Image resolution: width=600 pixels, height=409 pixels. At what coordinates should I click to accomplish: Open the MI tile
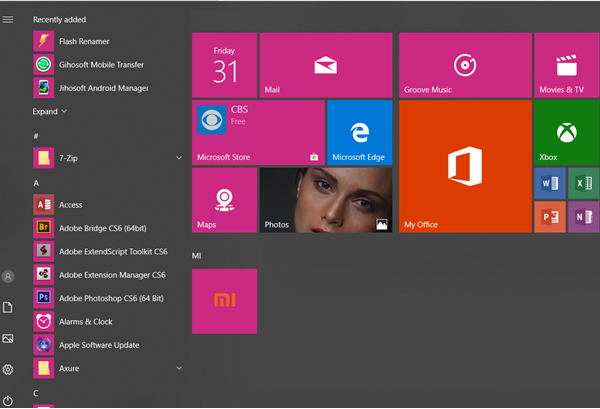pyautogui.click(x=224, y=301)
